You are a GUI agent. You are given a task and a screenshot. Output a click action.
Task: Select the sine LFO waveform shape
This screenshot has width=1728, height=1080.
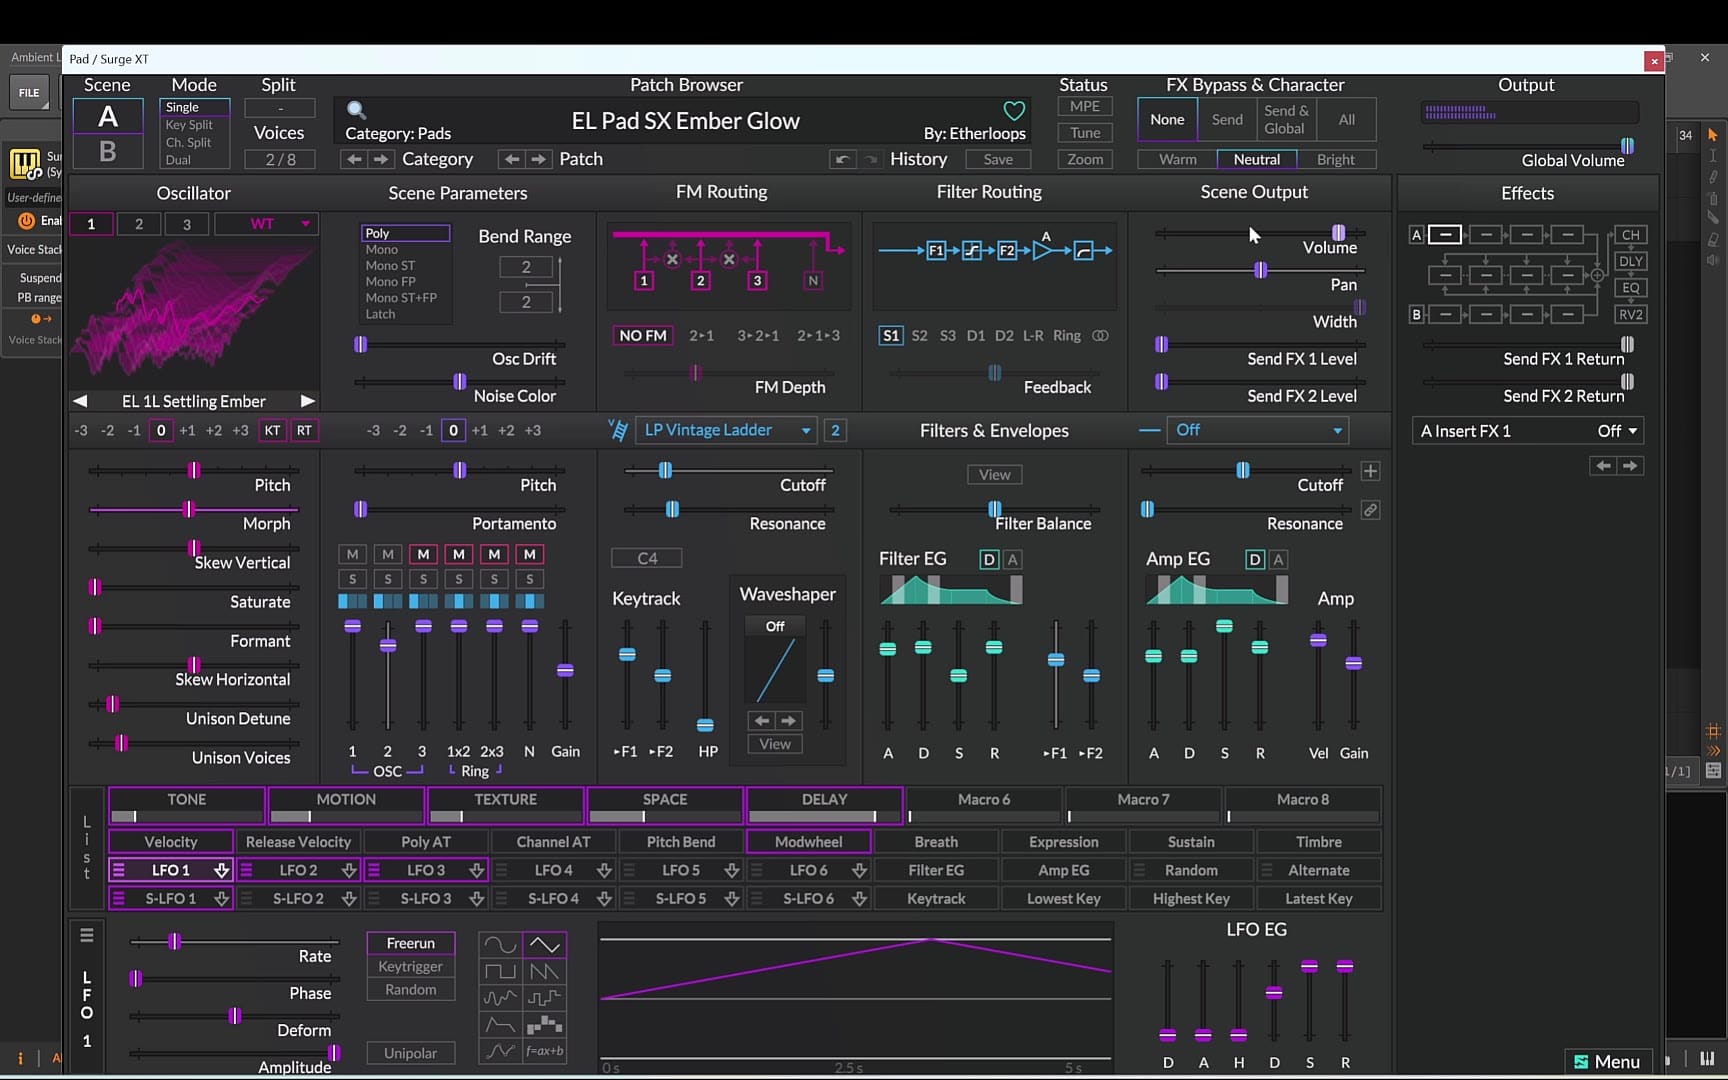[x=500, y=944]
